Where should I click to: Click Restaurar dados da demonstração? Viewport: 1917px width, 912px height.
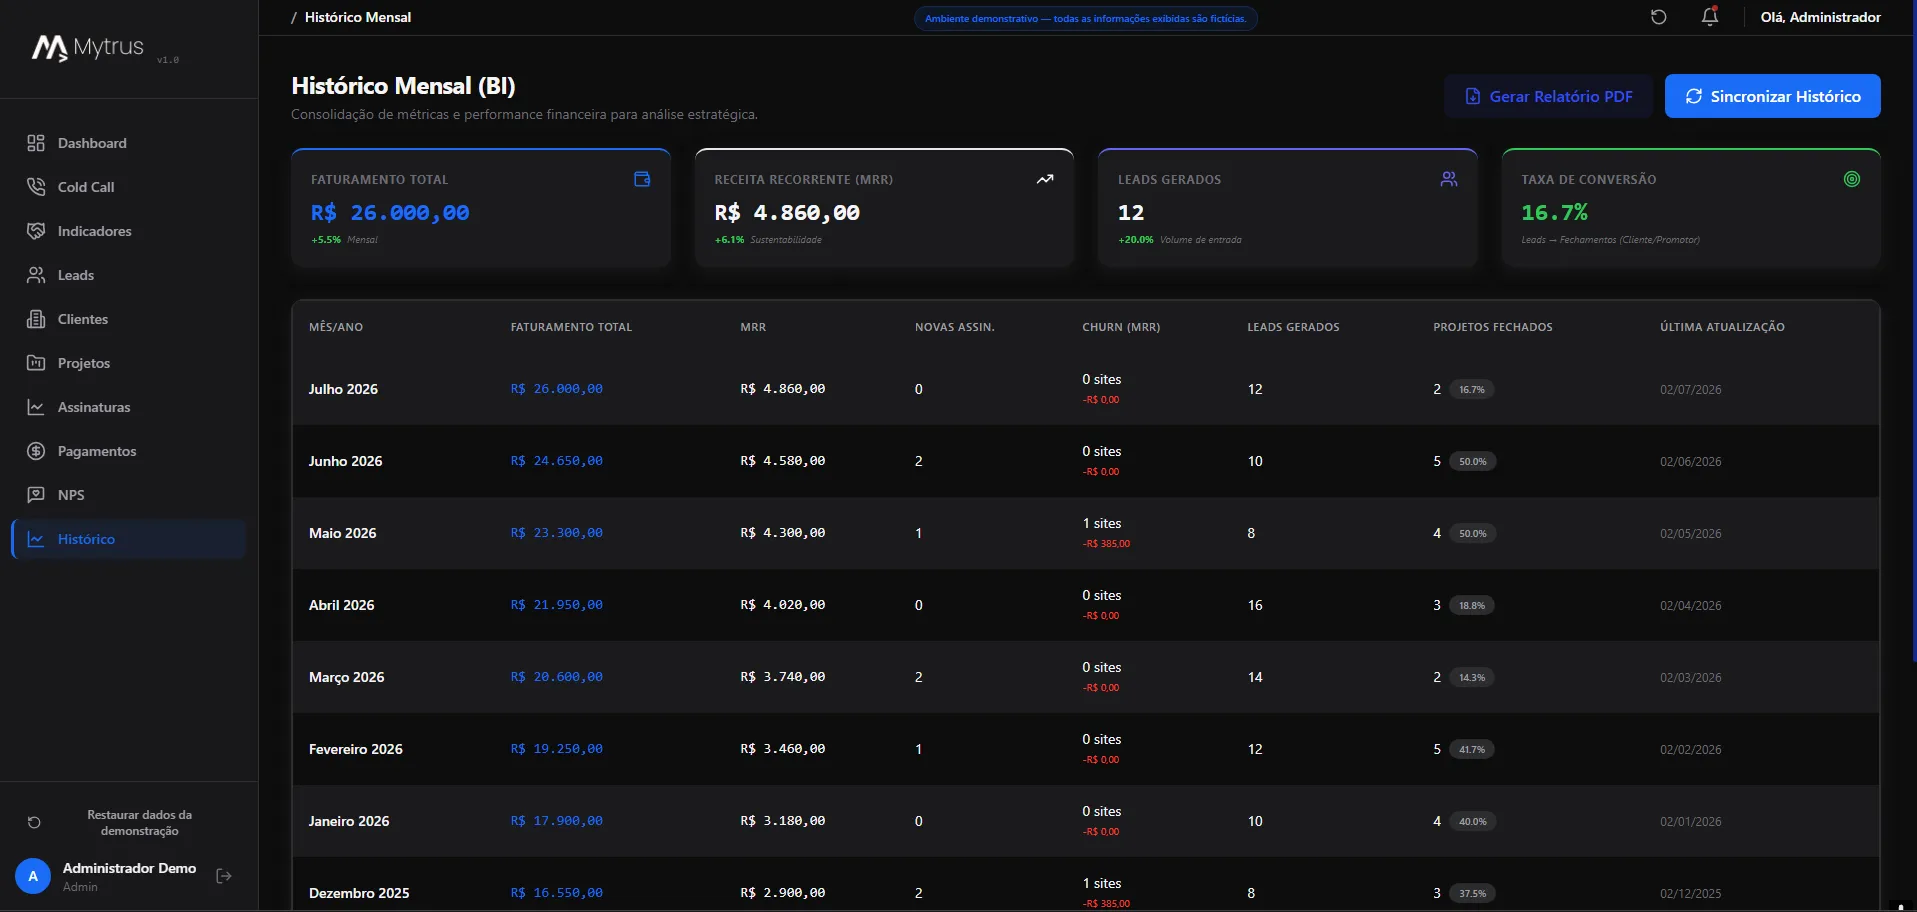(139, 823)
